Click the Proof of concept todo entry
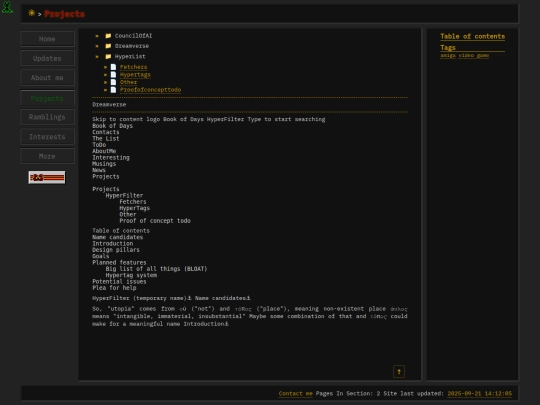The height and width of the screenshot is (405, 540). pyautogui.click(x=155, y=221)
